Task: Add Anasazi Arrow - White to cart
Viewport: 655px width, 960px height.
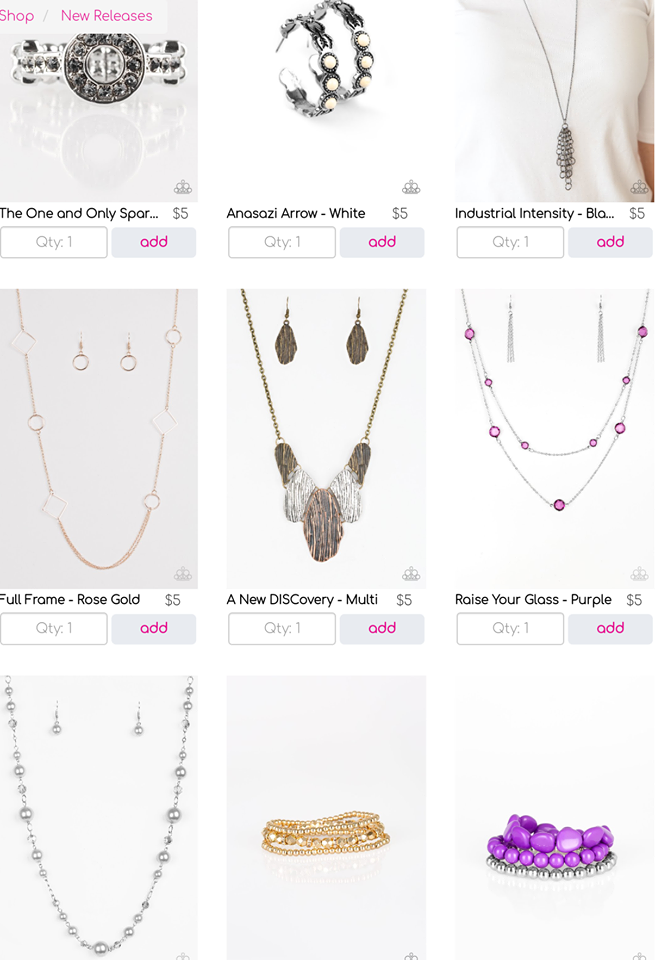Action: click(382, 242)
